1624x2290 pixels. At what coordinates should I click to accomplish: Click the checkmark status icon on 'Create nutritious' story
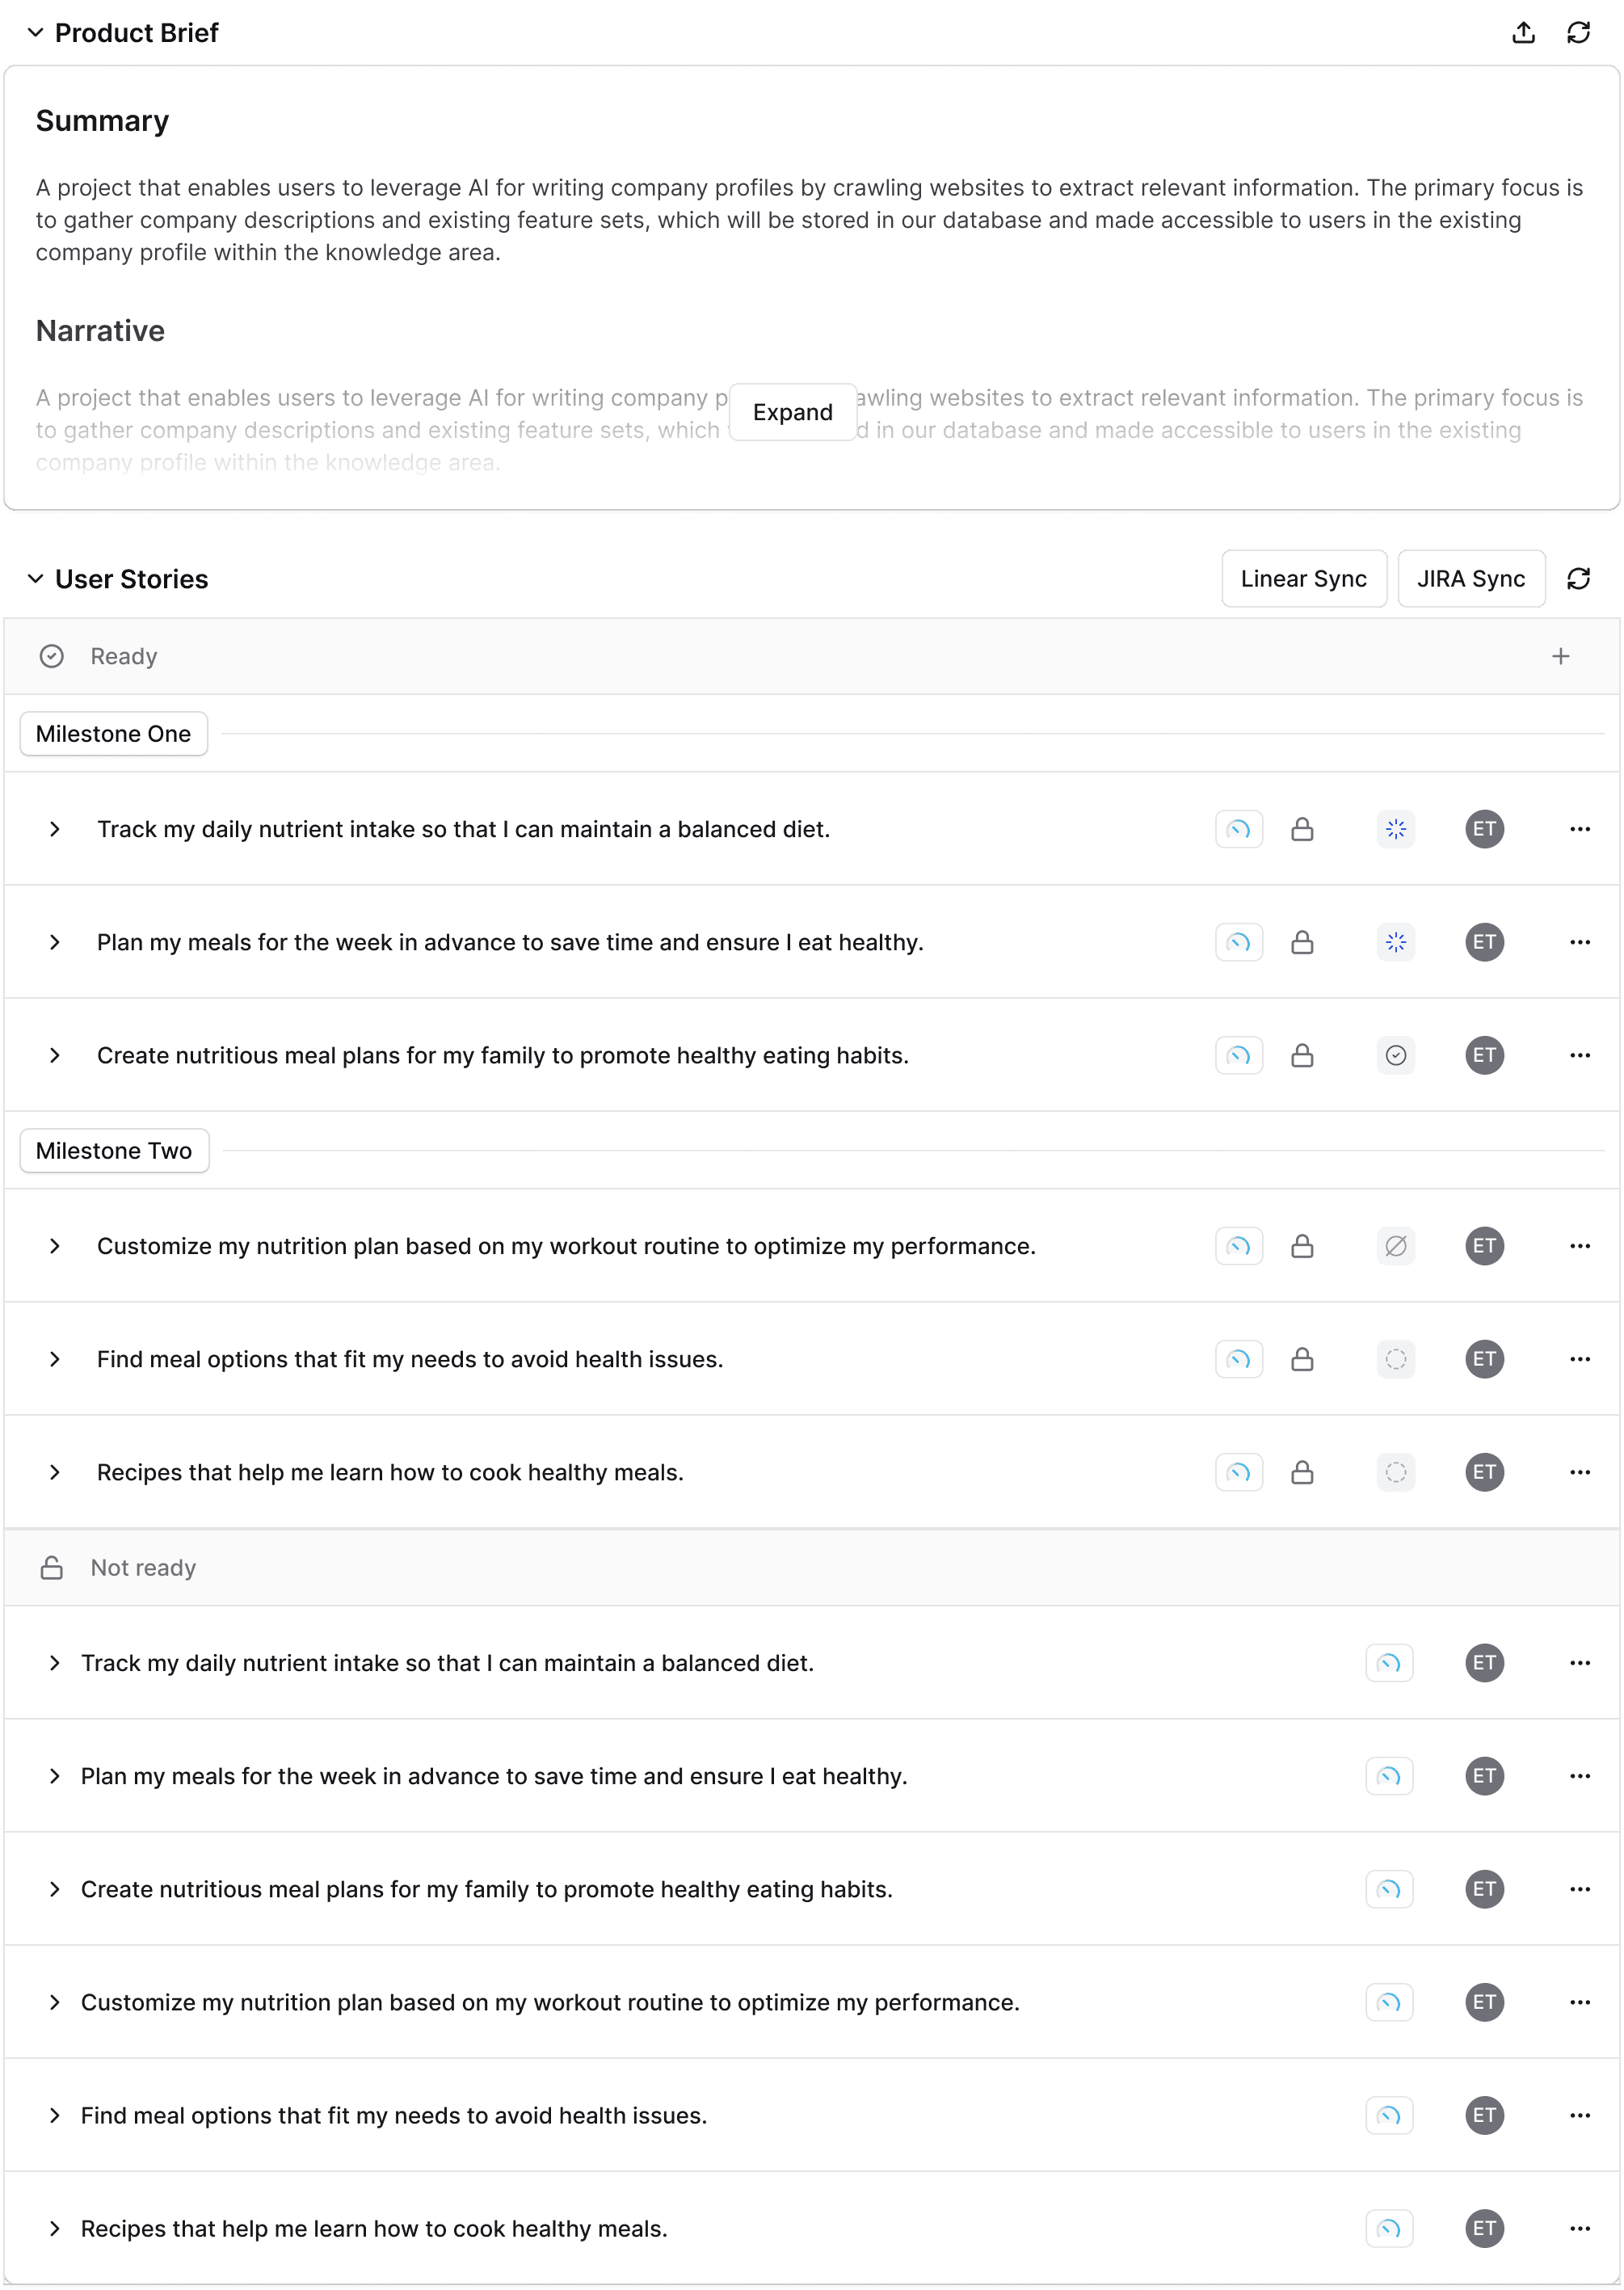pos(1395,1055)
